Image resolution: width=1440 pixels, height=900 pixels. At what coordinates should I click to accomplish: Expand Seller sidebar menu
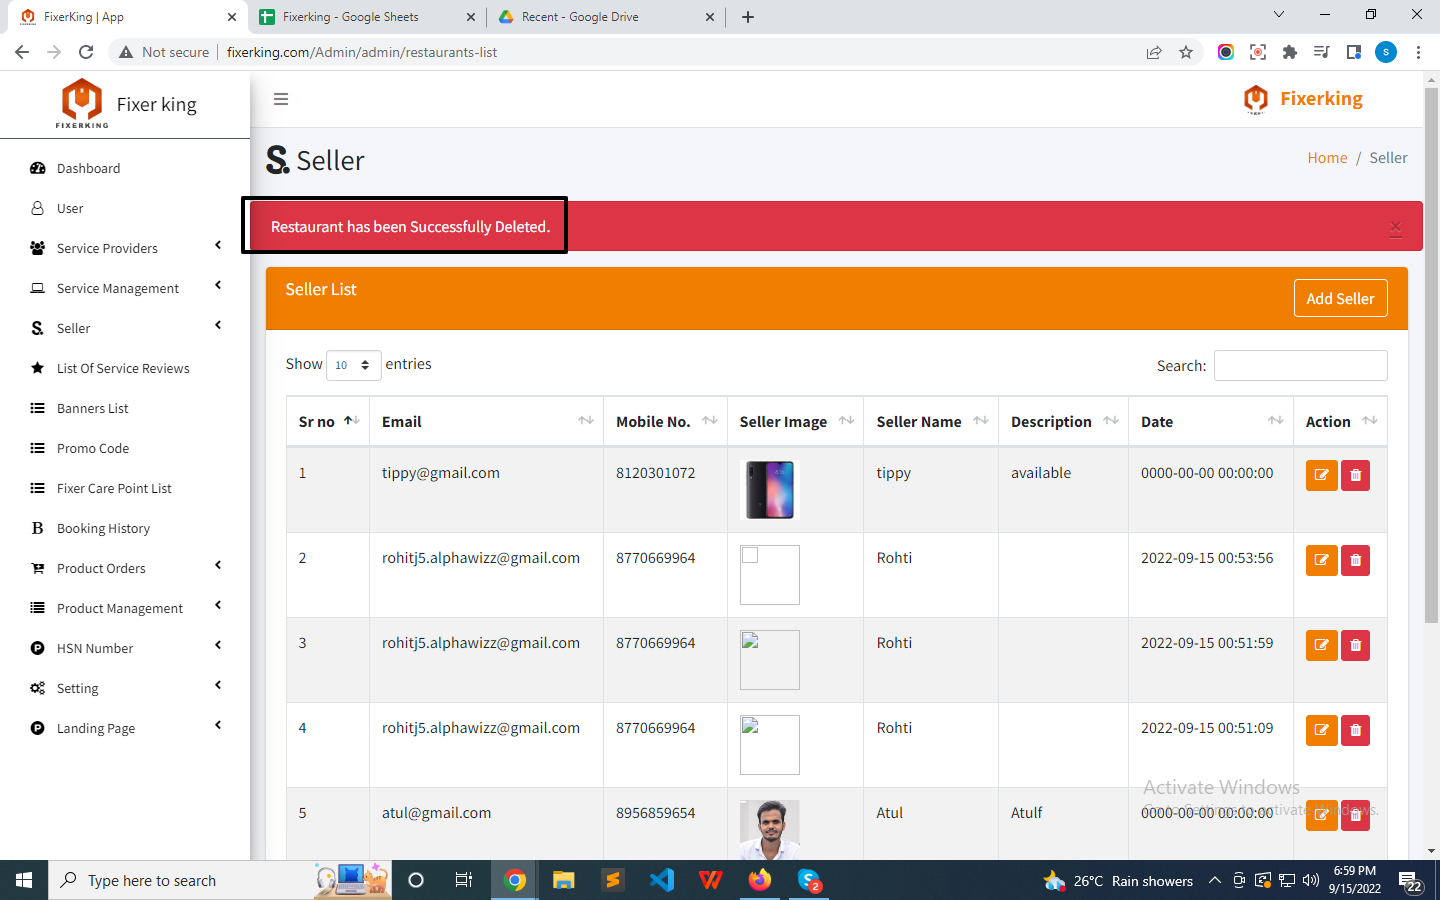click(x=125, y=328)
